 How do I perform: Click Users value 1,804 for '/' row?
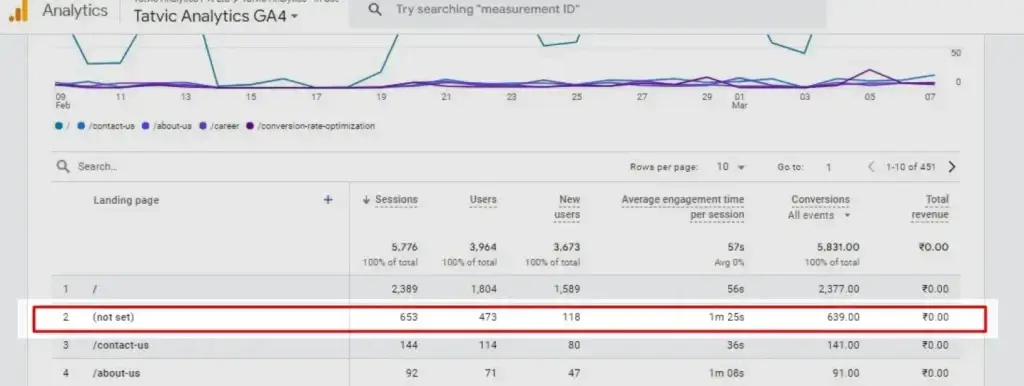[483, 289]
